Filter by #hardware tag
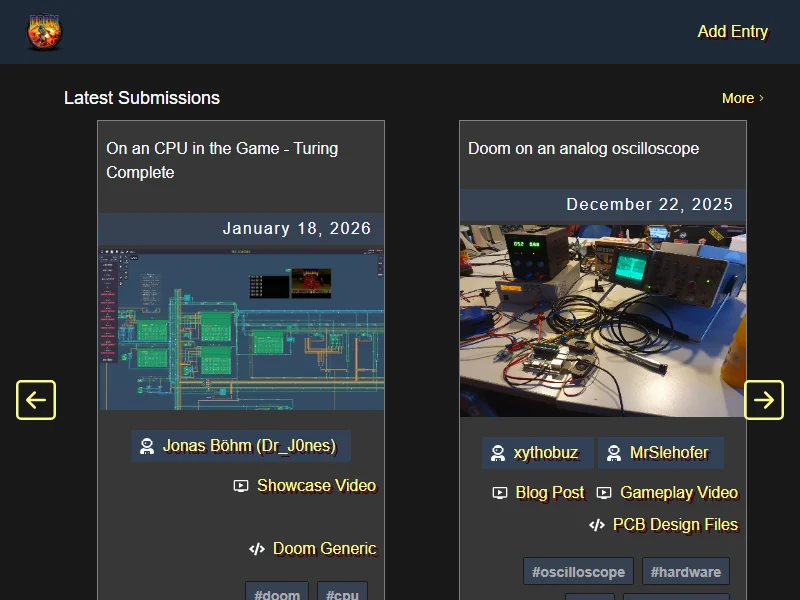Screen dimensions: 800x600 coord(685,572)
